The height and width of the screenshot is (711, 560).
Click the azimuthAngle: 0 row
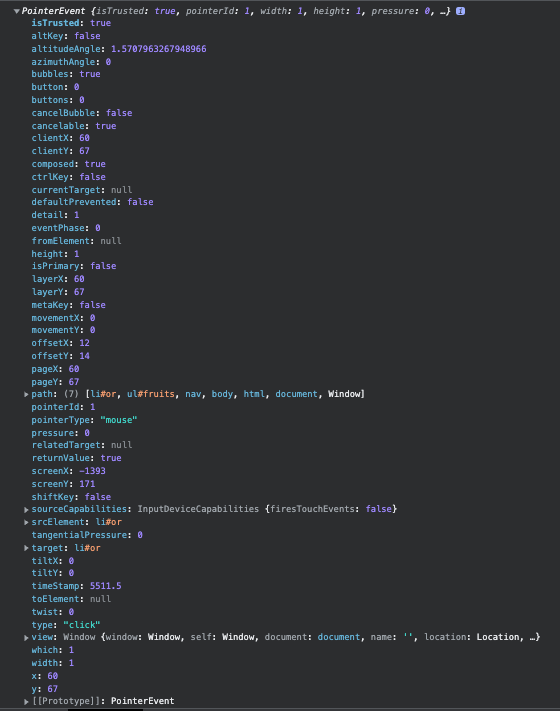(x=71, y=62)
